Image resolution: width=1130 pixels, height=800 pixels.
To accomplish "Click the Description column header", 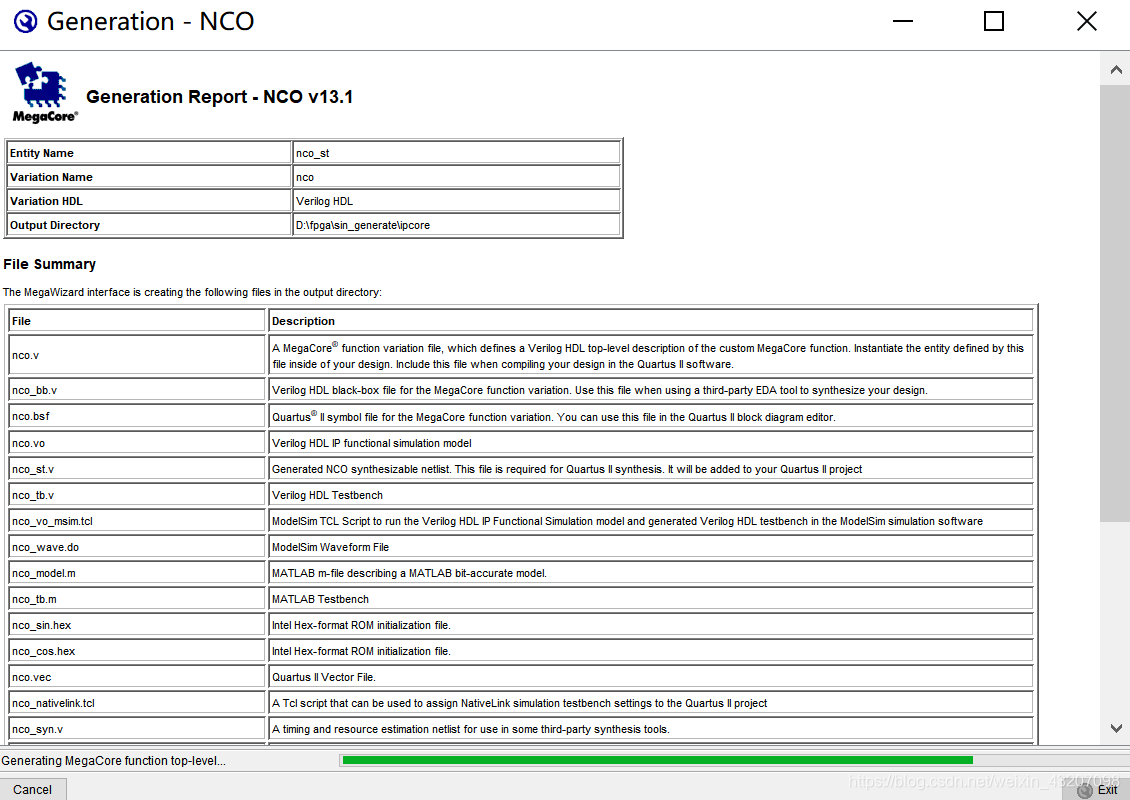I will coord(651,321).
